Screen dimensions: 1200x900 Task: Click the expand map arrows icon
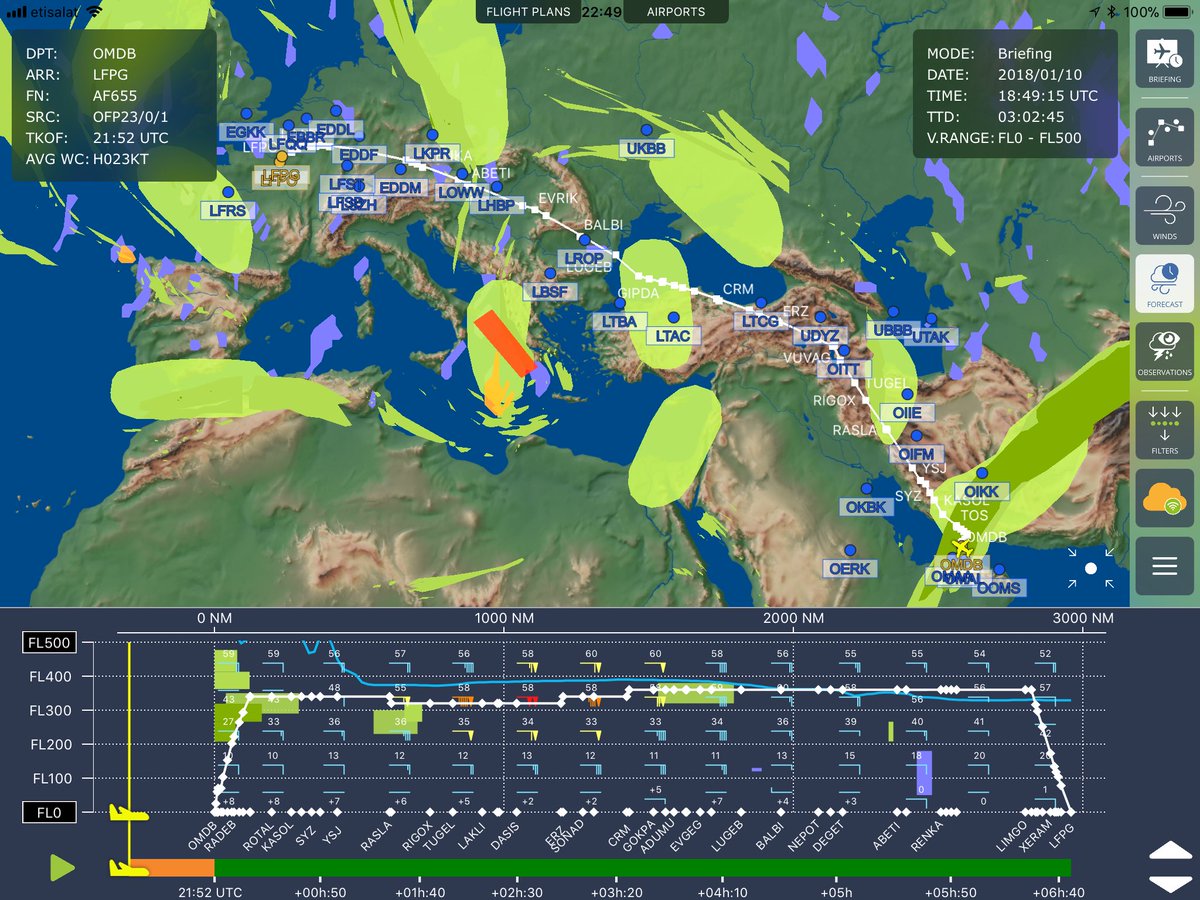pos(1090,567)
